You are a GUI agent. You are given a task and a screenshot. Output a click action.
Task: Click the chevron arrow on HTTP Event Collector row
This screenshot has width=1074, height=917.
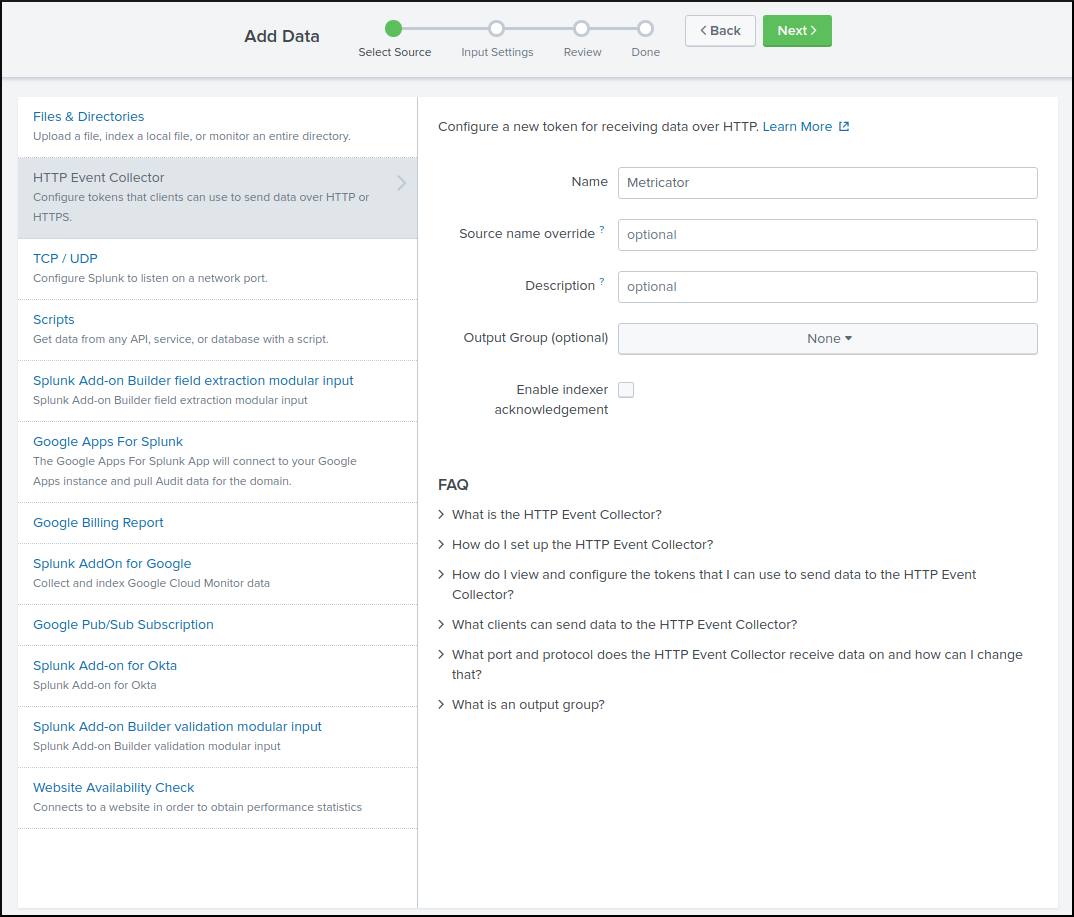coord(401,183)
